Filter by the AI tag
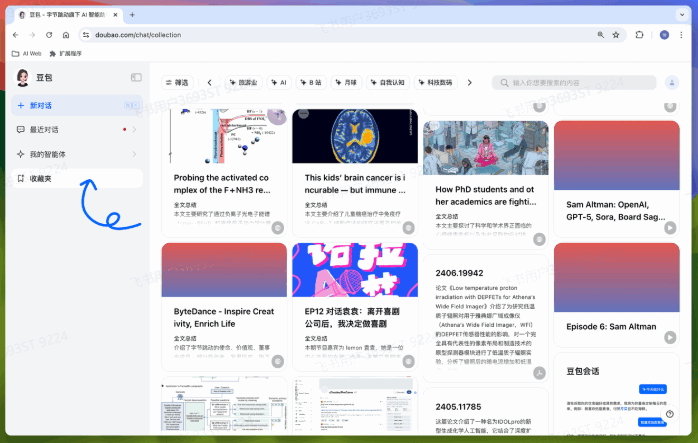This screenshot has height=443, width=698. click(279, 82)
